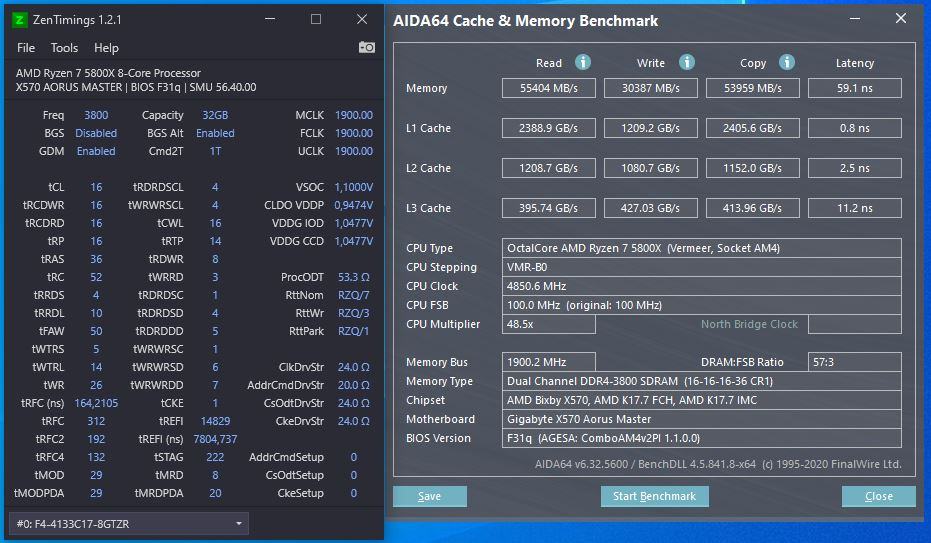Select L3 Cache Read value 395.74 GB/s

tap(549, 208)
